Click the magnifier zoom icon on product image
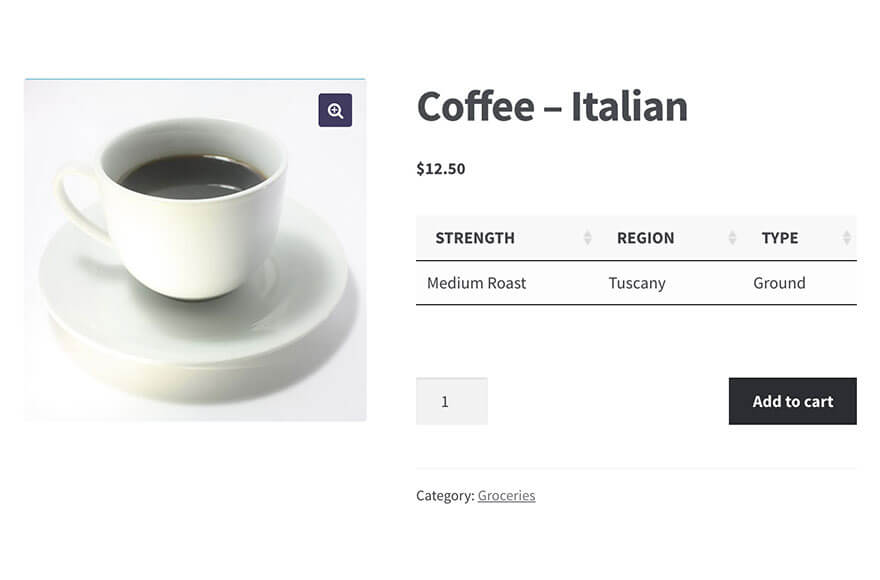 click(x=335, y=111)
